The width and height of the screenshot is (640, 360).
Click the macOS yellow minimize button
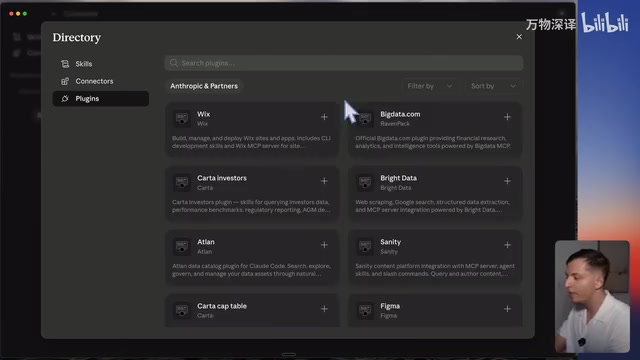tap(18, 14)
